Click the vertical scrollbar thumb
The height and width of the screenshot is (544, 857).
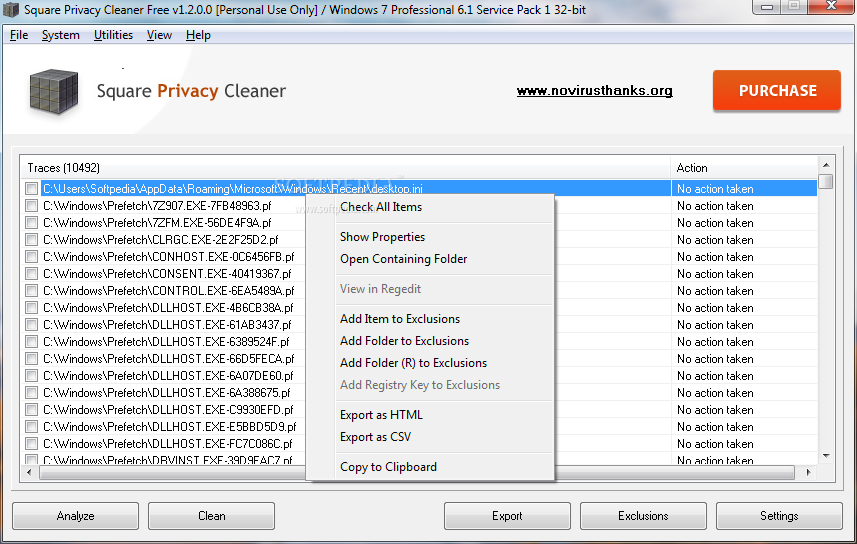pyautogui.click(x=826, y=181)
